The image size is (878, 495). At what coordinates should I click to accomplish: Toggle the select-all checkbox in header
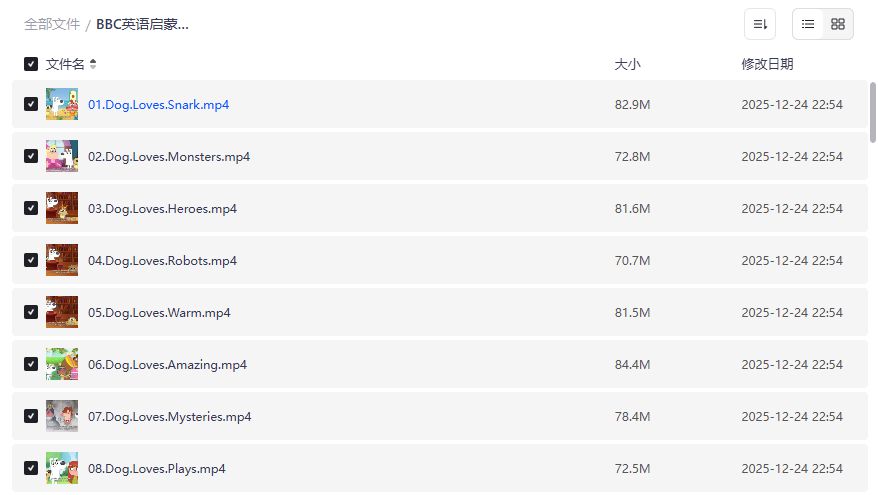[31, 64]
